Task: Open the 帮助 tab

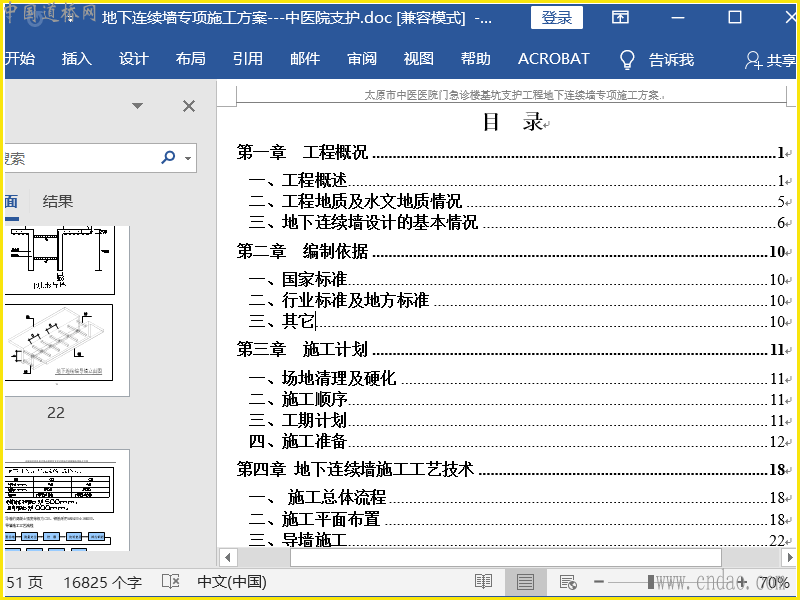Action: tap(476, 59)
